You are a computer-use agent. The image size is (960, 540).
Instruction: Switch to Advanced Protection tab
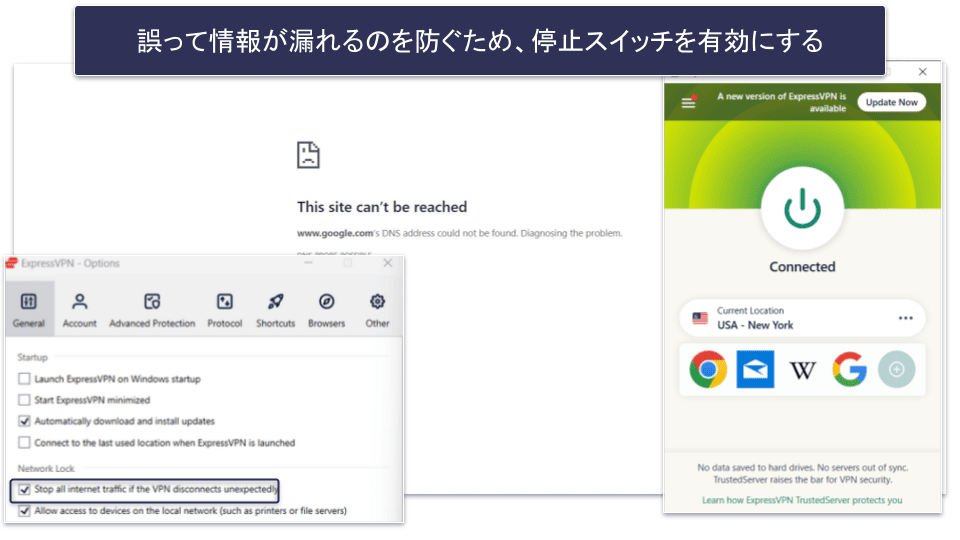(152, 309)
